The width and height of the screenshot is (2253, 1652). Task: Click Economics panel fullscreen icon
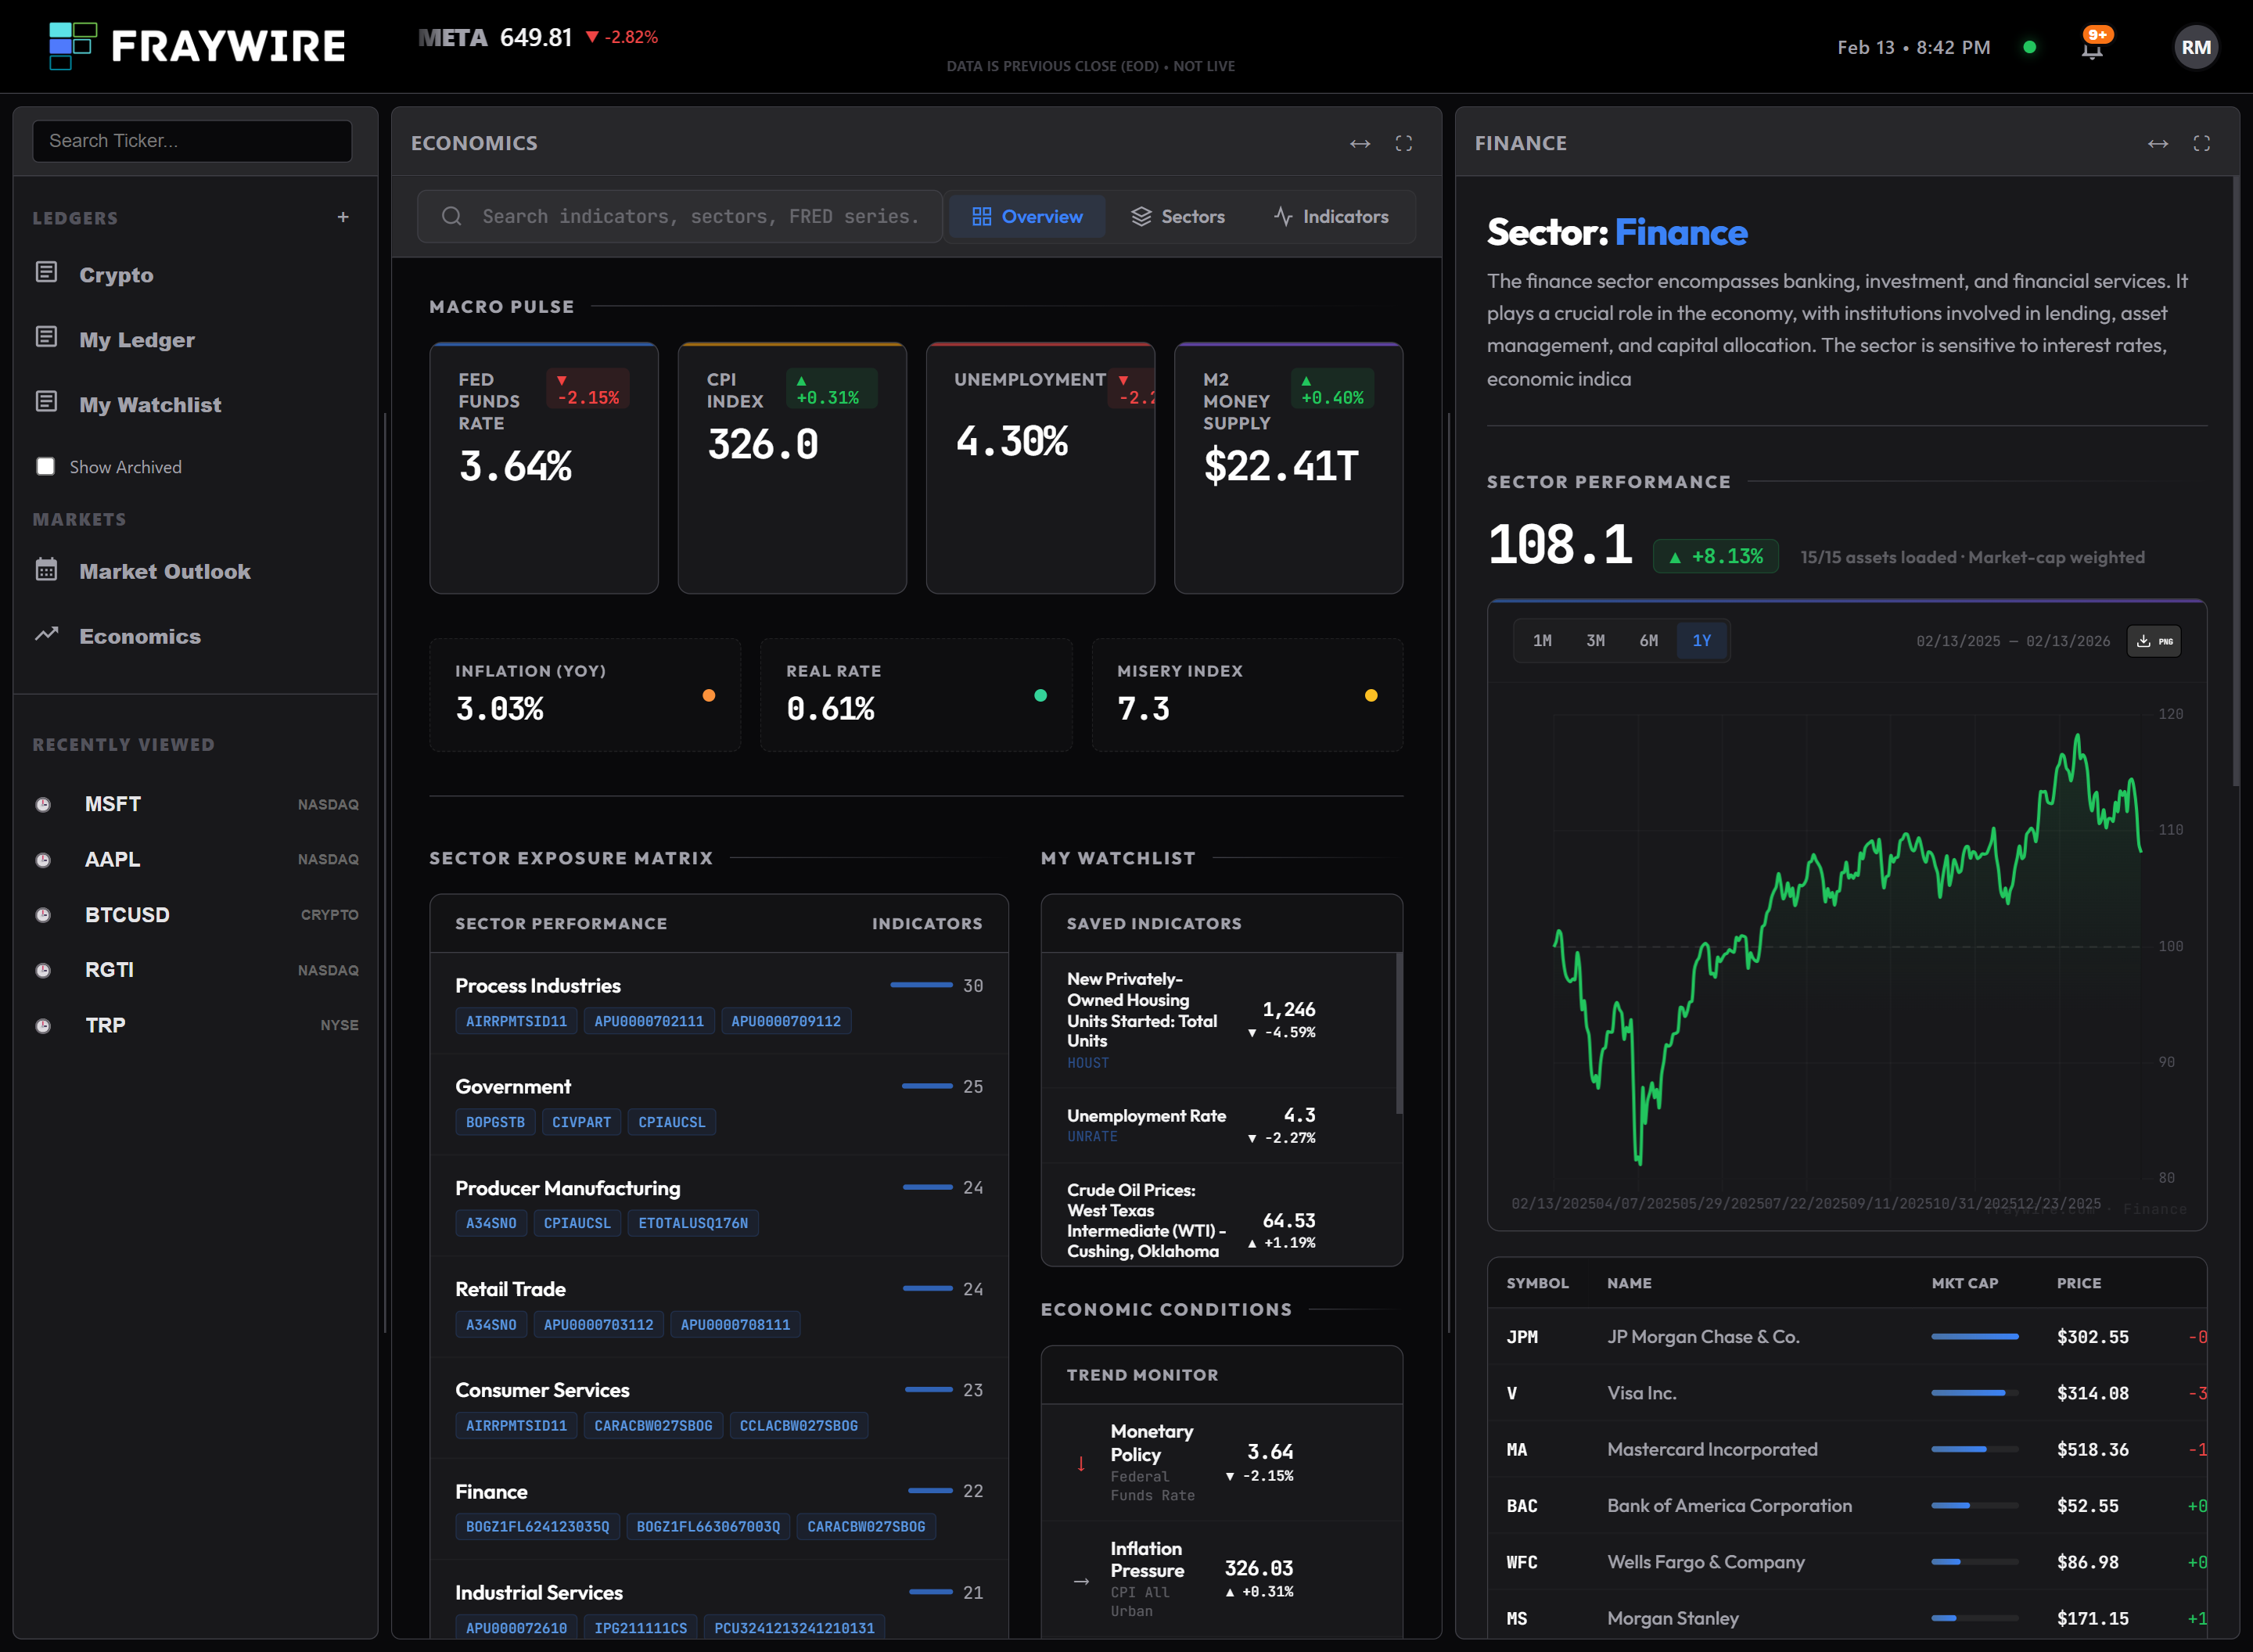click(x=1403, y=144)
